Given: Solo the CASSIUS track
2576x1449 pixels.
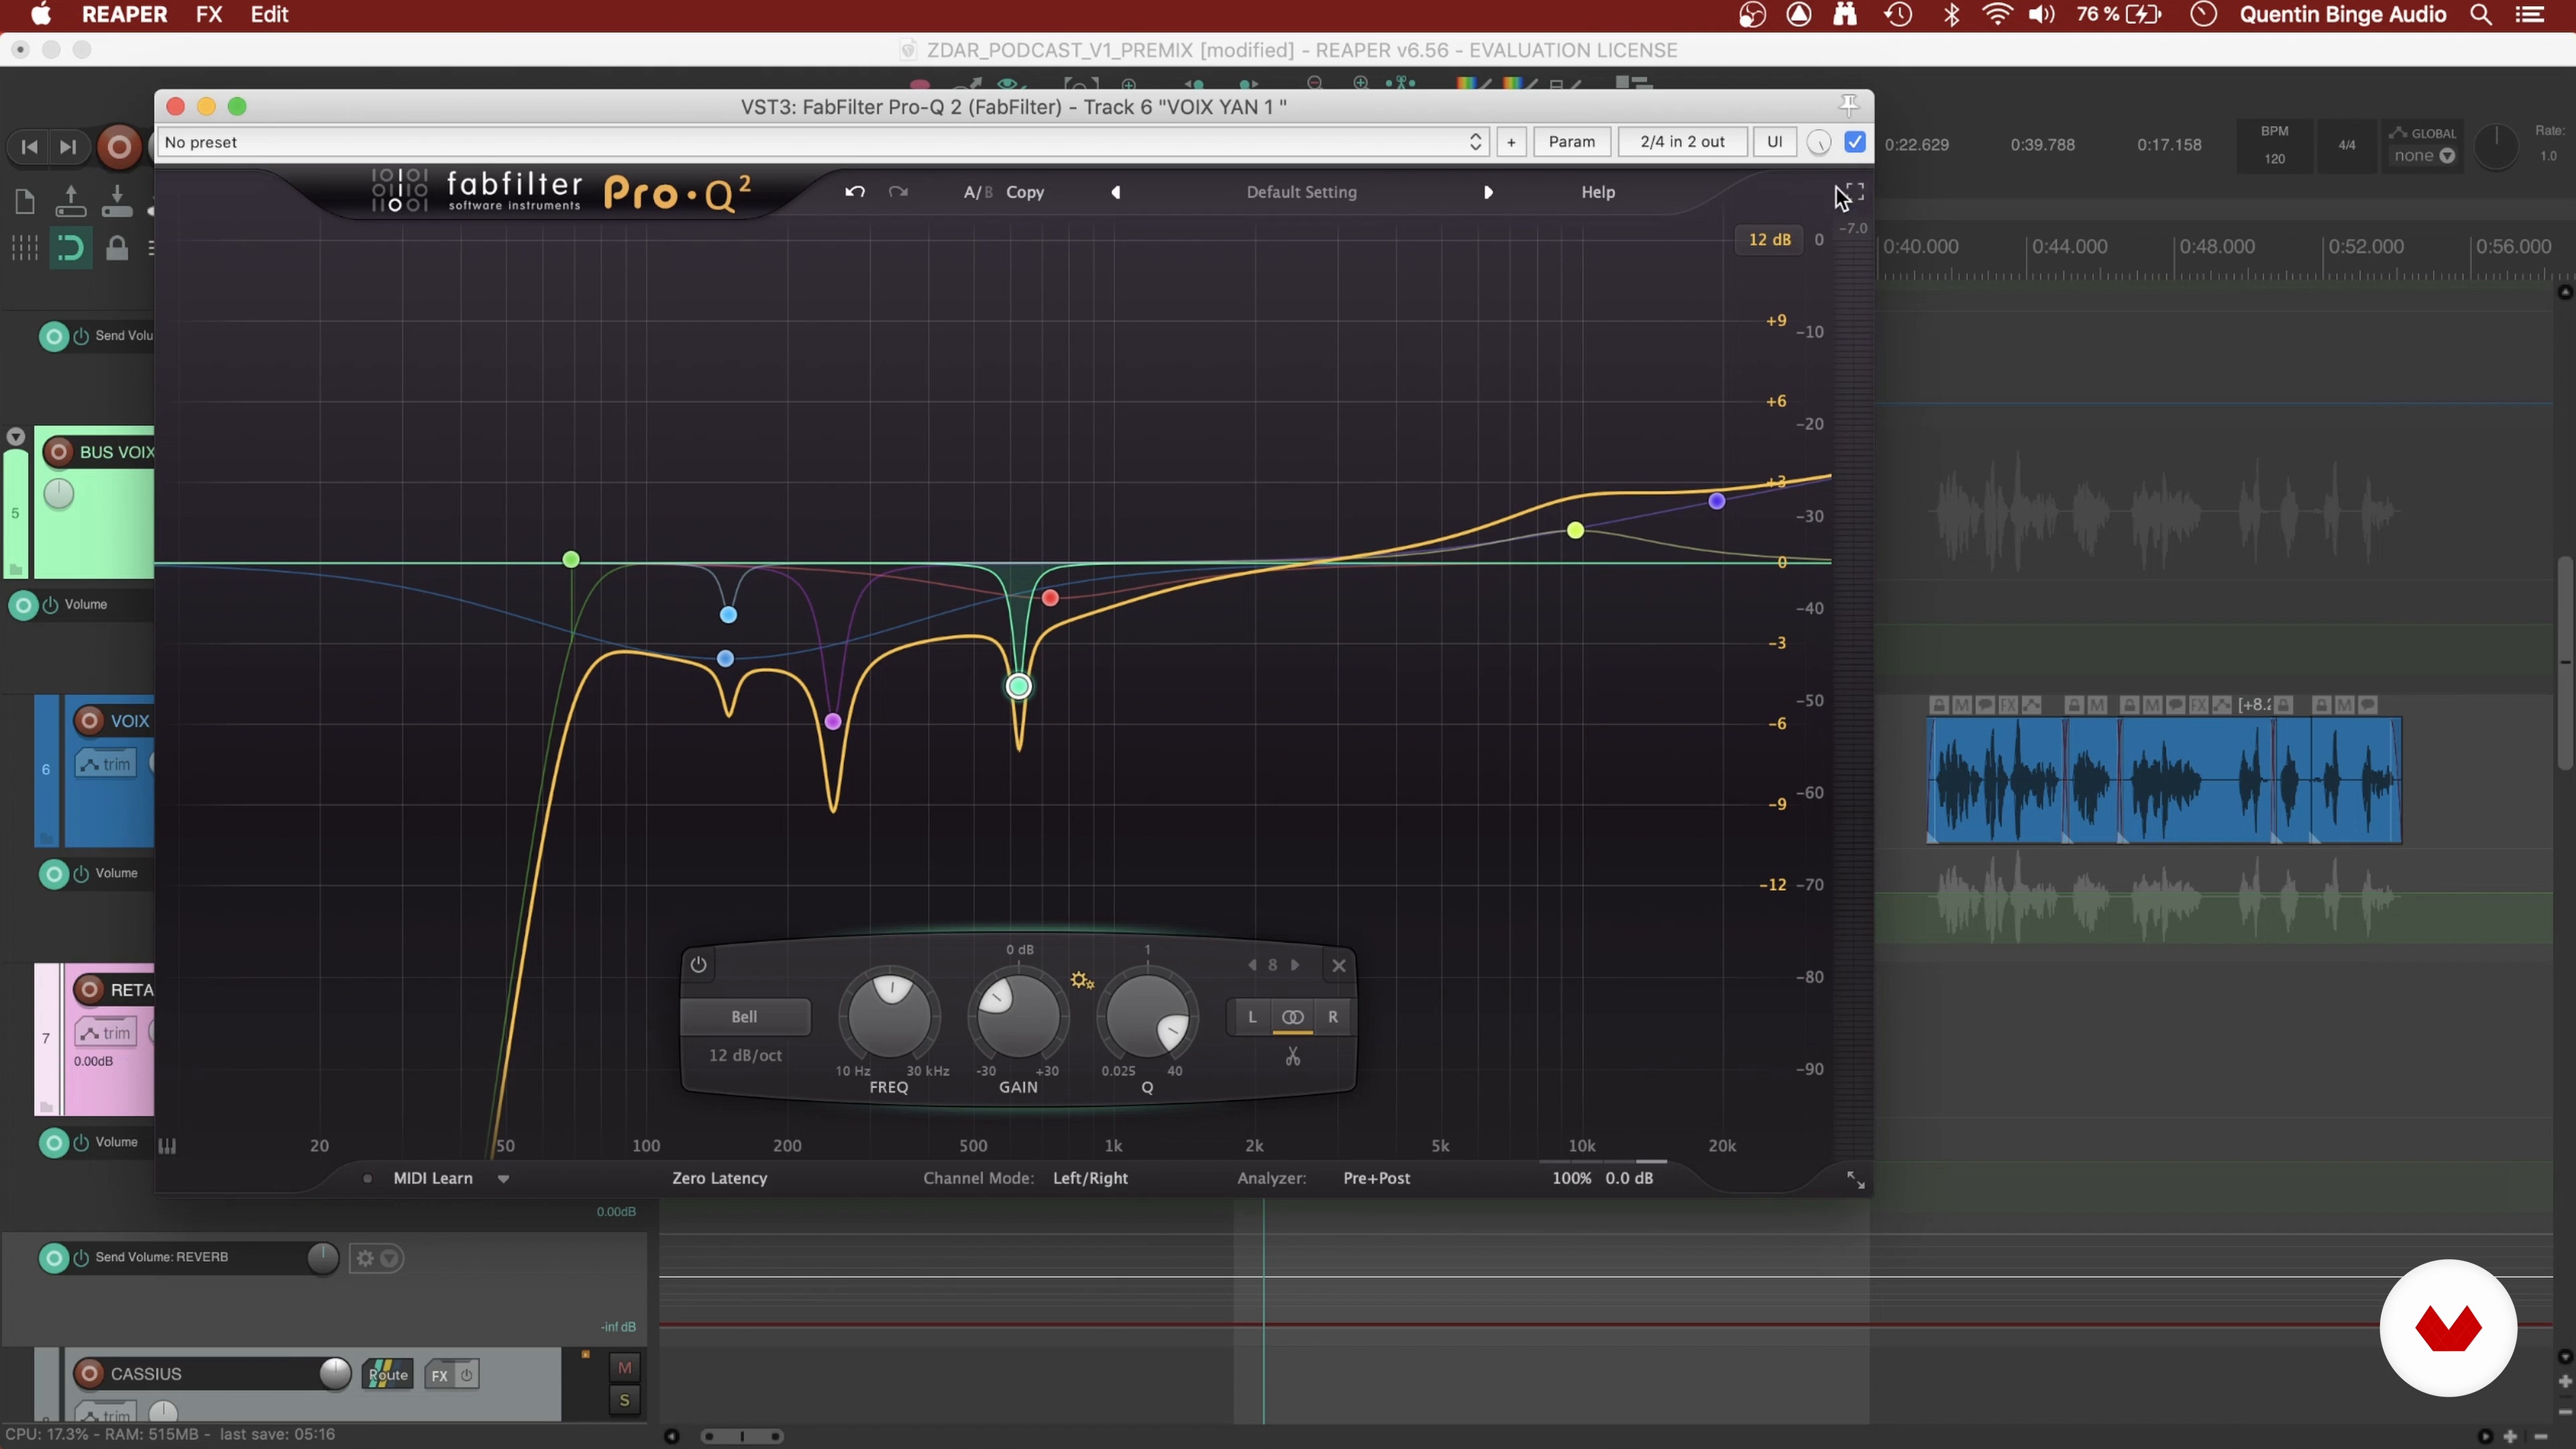Looking at the screenshot, I should pos(624,1401).
